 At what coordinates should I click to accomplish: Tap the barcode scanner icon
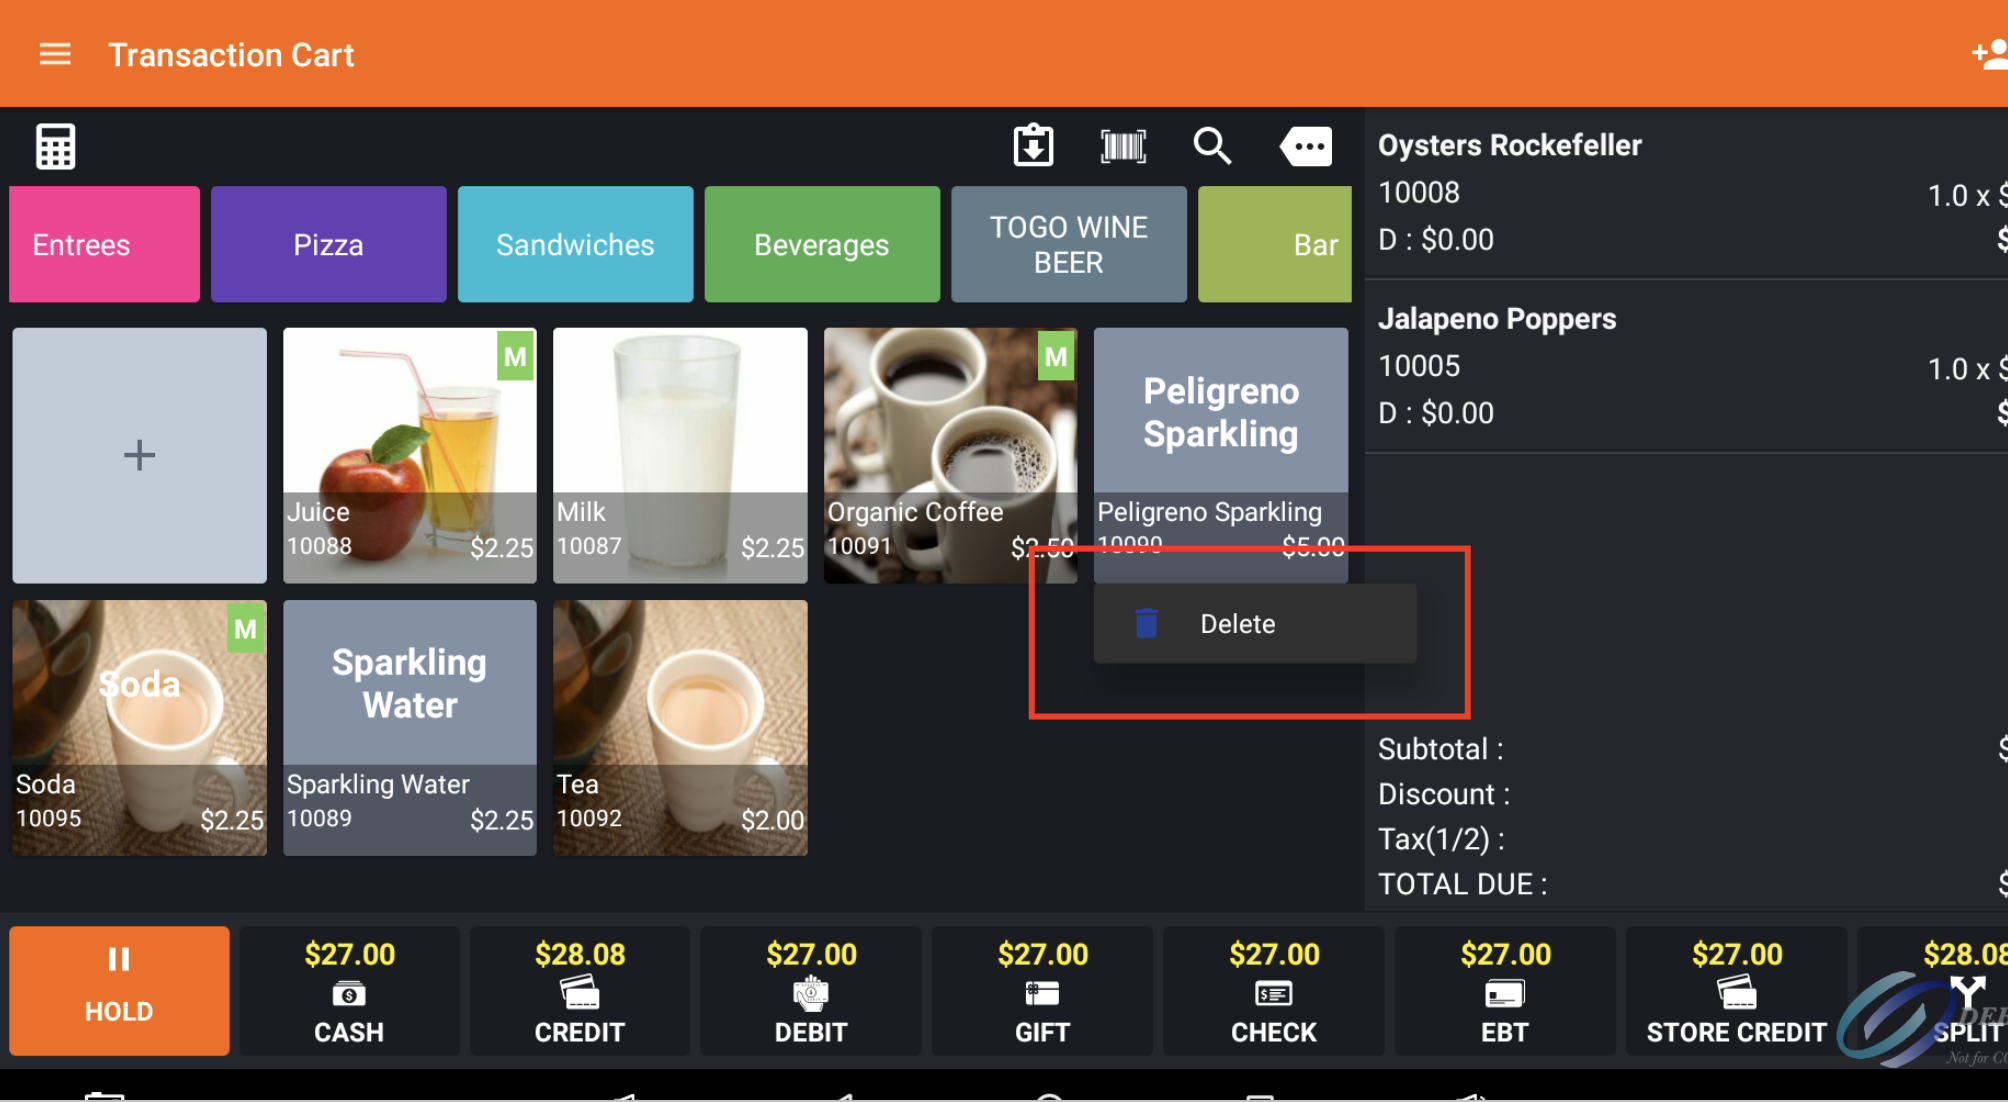pyautogui.click(x=1123, y=146)
